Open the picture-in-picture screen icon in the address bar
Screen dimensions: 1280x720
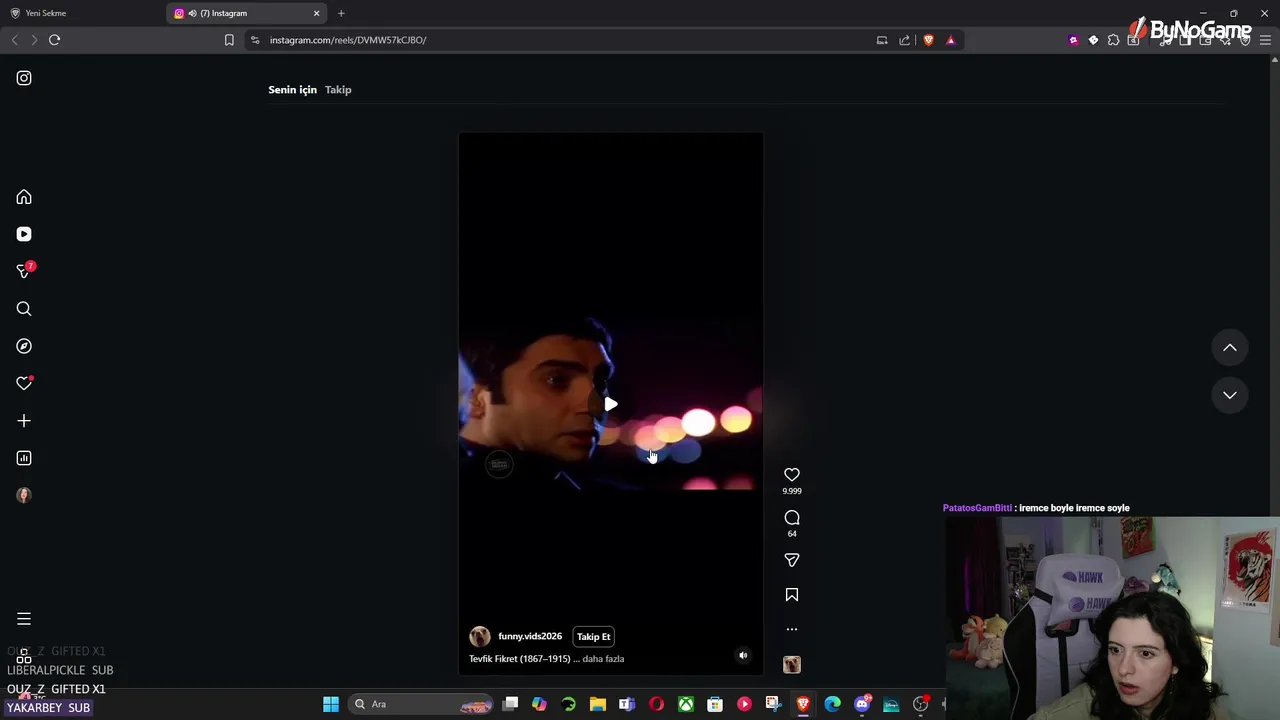pyautogui.click(x=882, y=40)
